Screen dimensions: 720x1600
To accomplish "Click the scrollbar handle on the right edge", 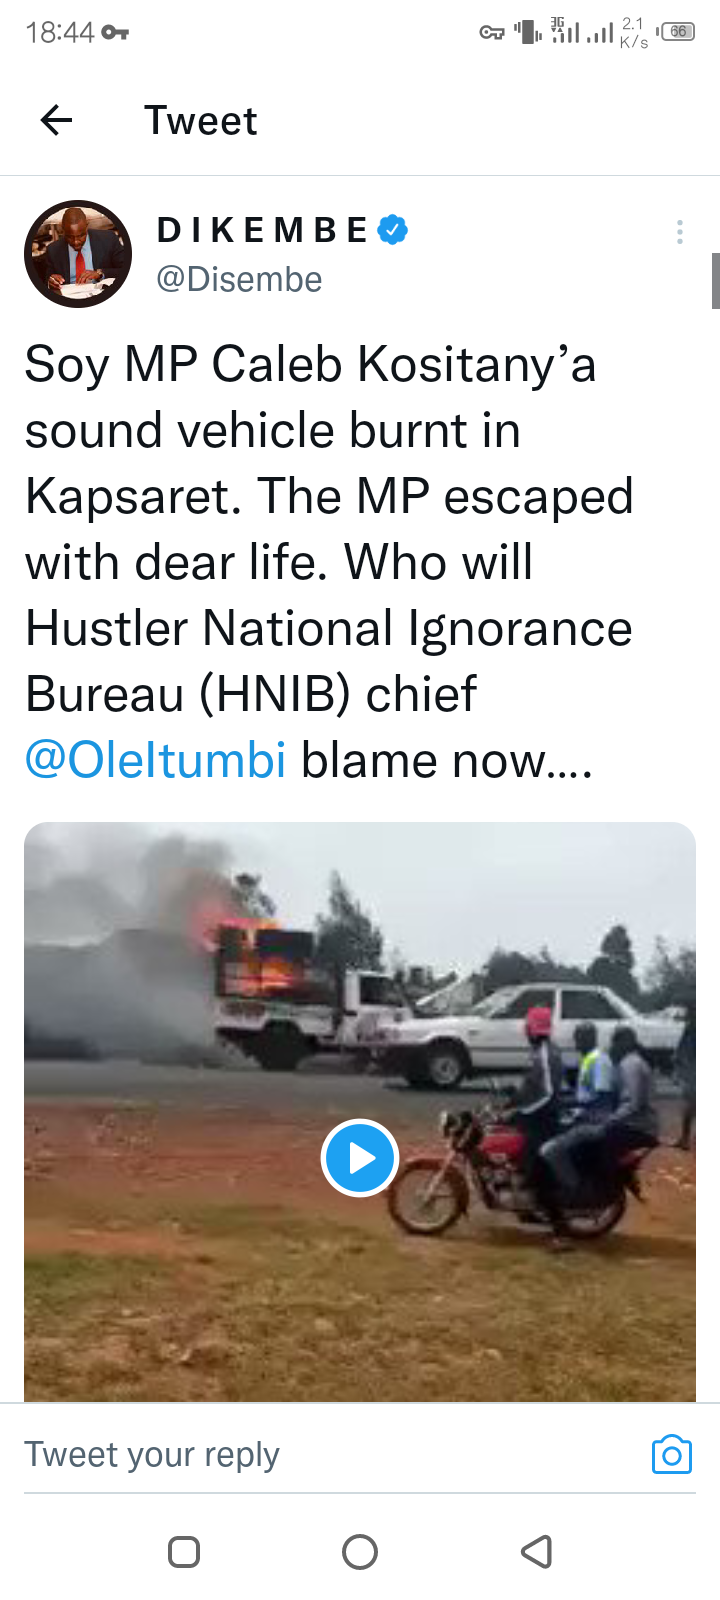I will point(716,281).
